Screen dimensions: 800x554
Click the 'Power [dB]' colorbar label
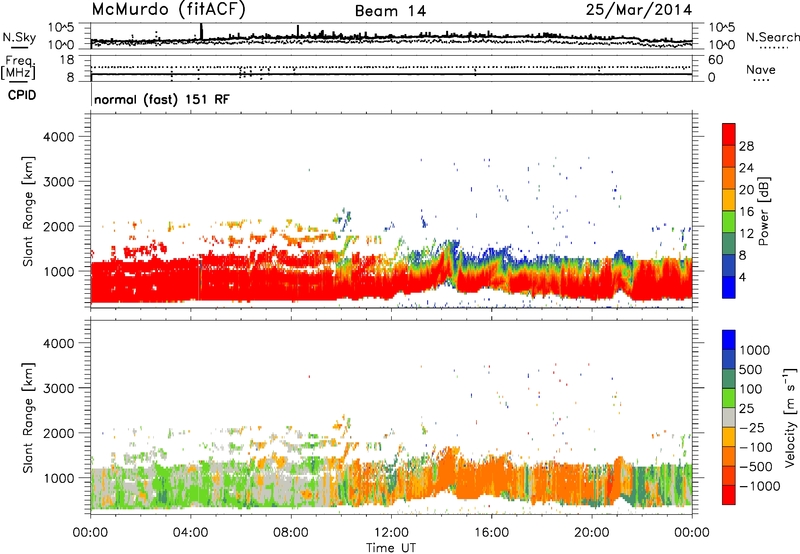[764, 211]
